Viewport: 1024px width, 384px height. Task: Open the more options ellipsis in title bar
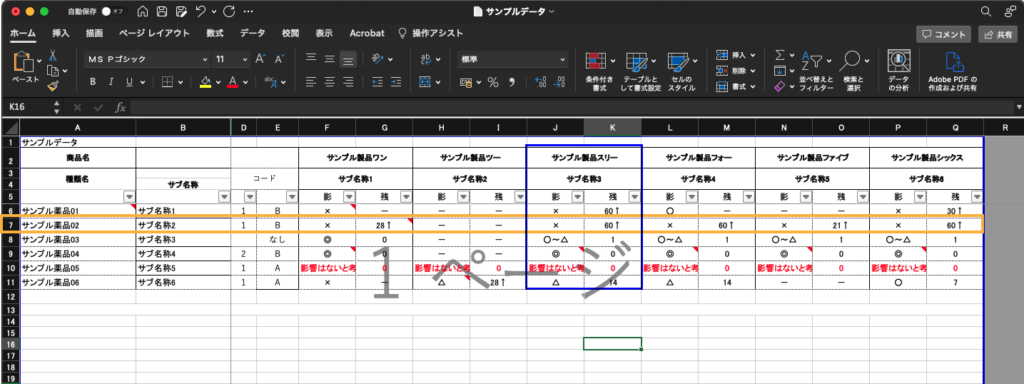[x=248, y=11]
